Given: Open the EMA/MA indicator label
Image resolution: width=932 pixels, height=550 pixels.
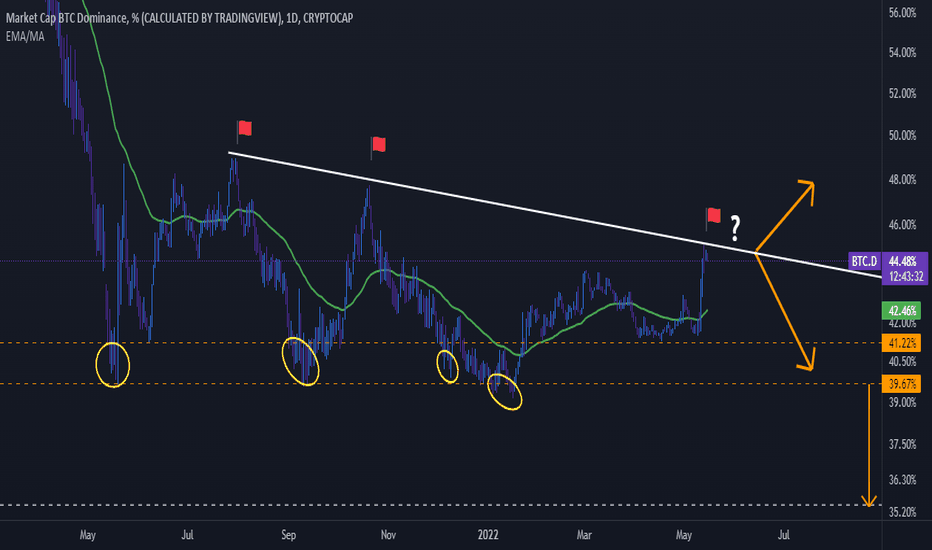Looking at the screenshot, I should click(25, 37).
